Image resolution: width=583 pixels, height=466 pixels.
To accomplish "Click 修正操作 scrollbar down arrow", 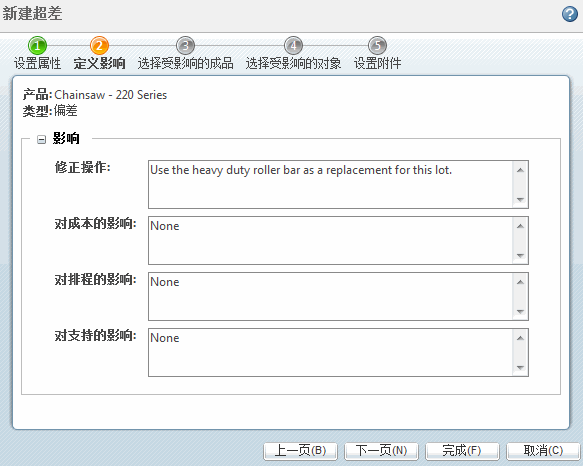I will point(520,200).
